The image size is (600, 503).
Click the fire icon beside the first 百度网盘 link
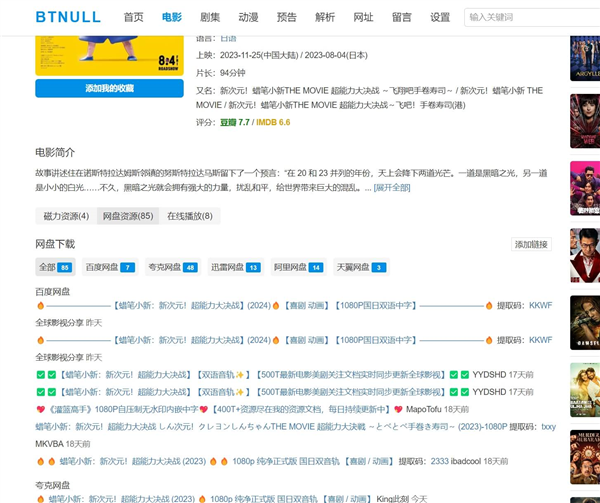pos(41,306)
